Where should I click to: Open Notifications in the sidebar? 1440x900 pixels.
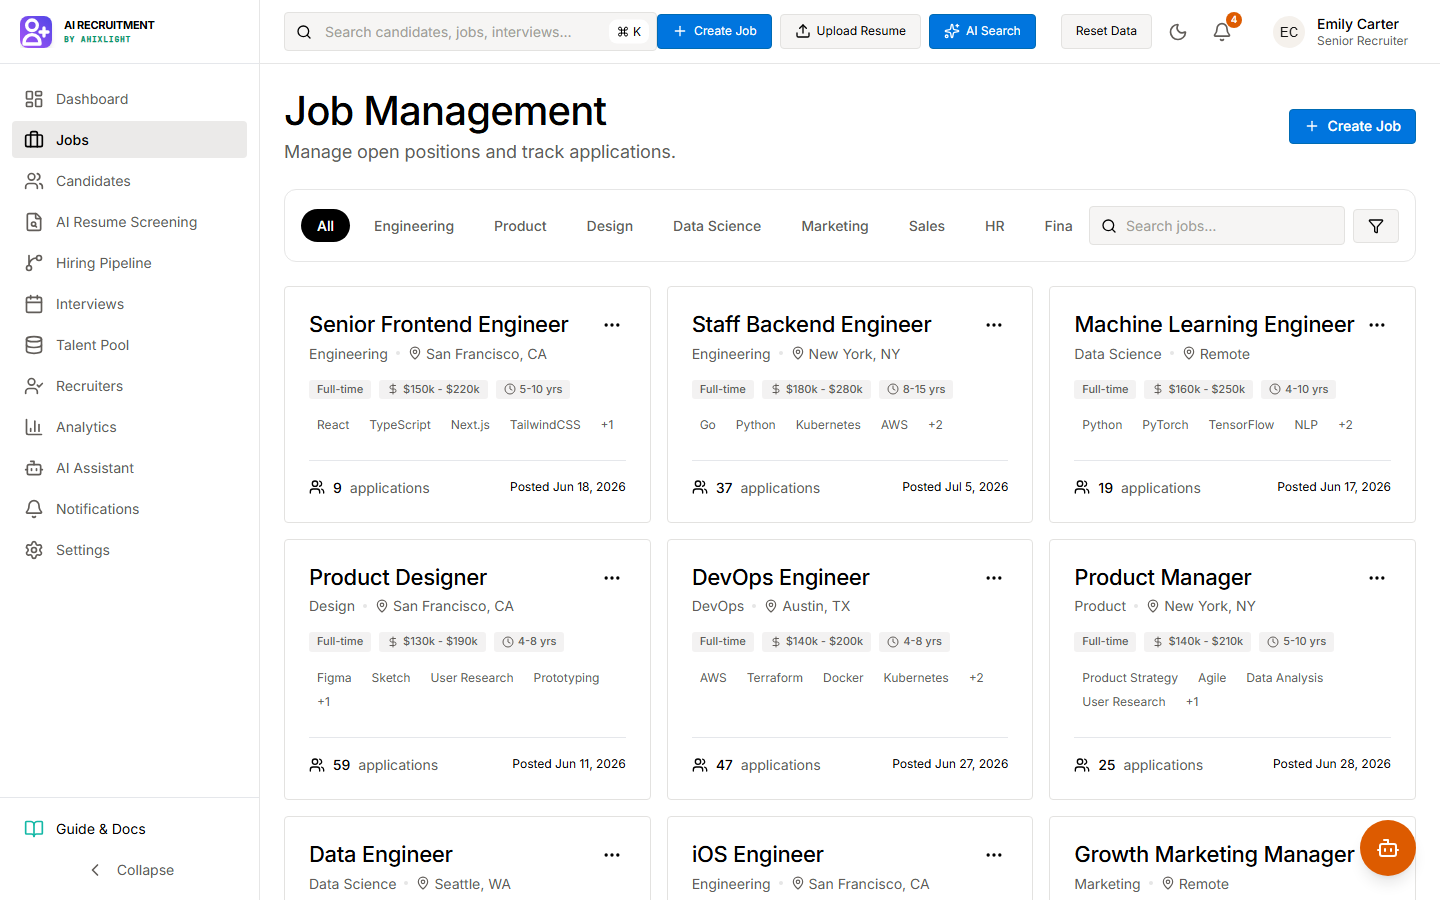tap(129, 509)
